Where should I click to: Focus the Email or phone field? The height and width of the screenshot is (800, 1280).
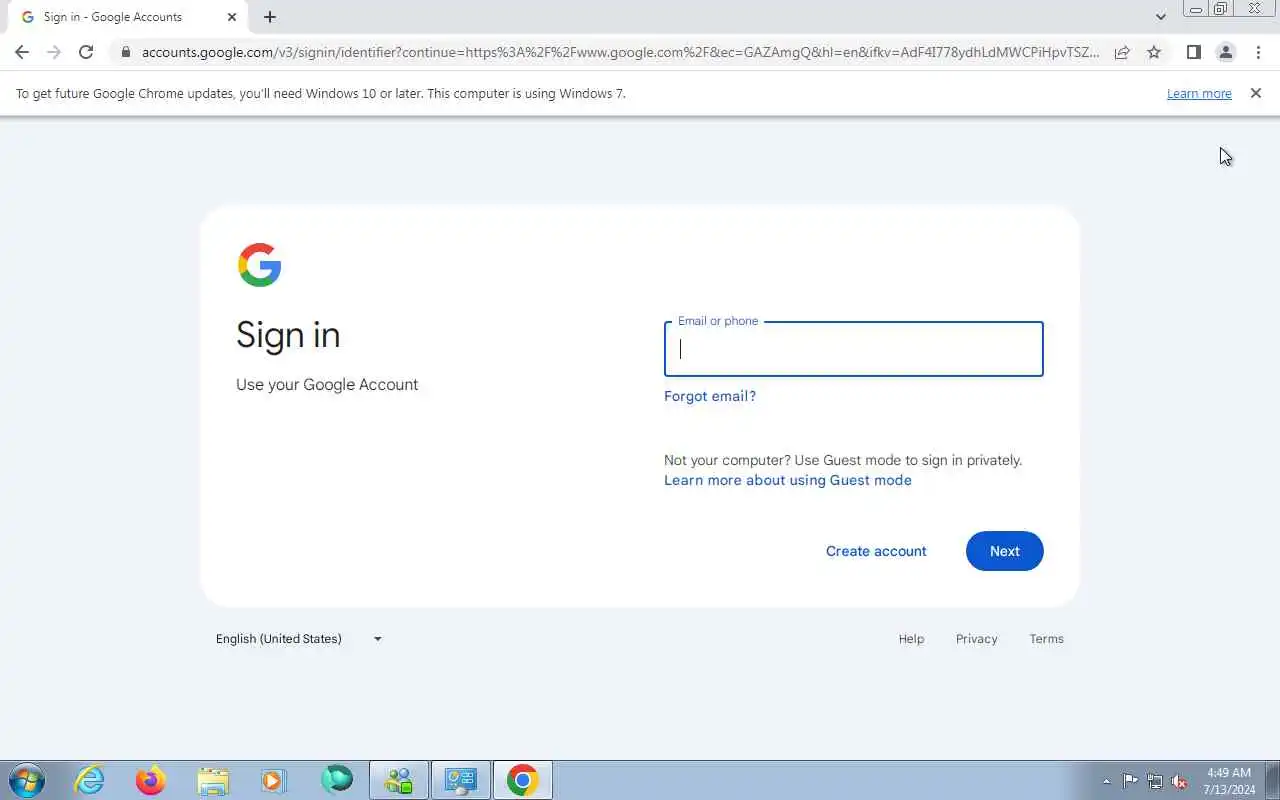(x=853, y=349)
